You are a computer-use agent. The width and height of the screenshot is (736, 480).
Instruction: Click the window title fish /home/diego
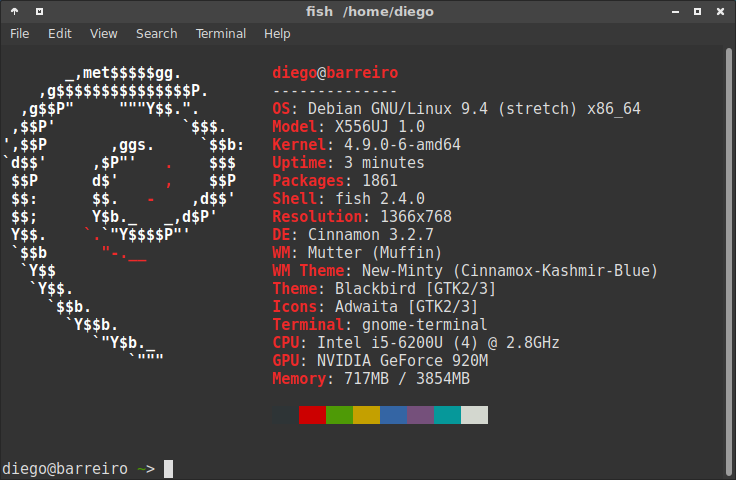tap(369, 11)
